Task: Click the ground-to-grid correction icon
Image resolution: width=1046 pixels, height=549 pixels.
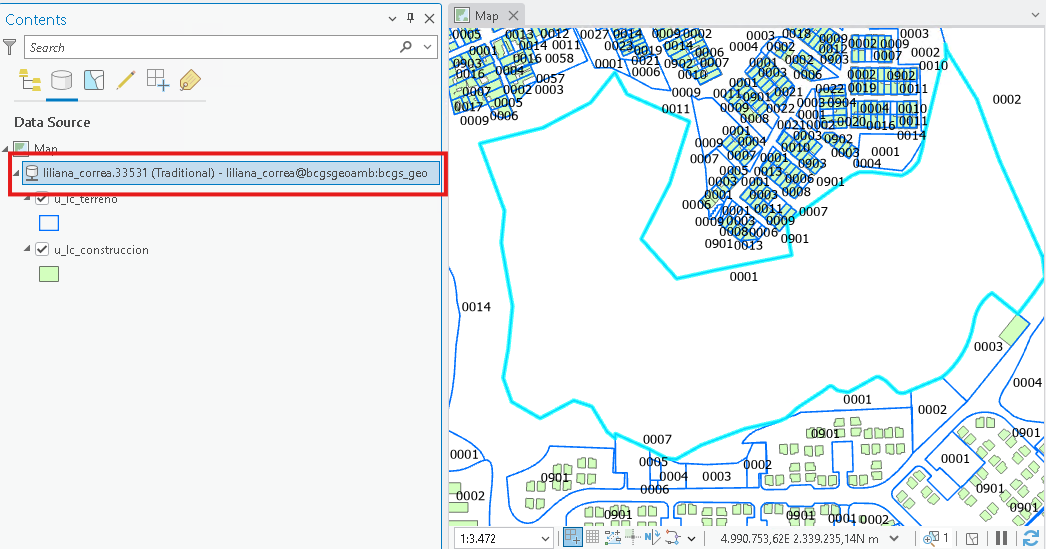Action: 652,537
